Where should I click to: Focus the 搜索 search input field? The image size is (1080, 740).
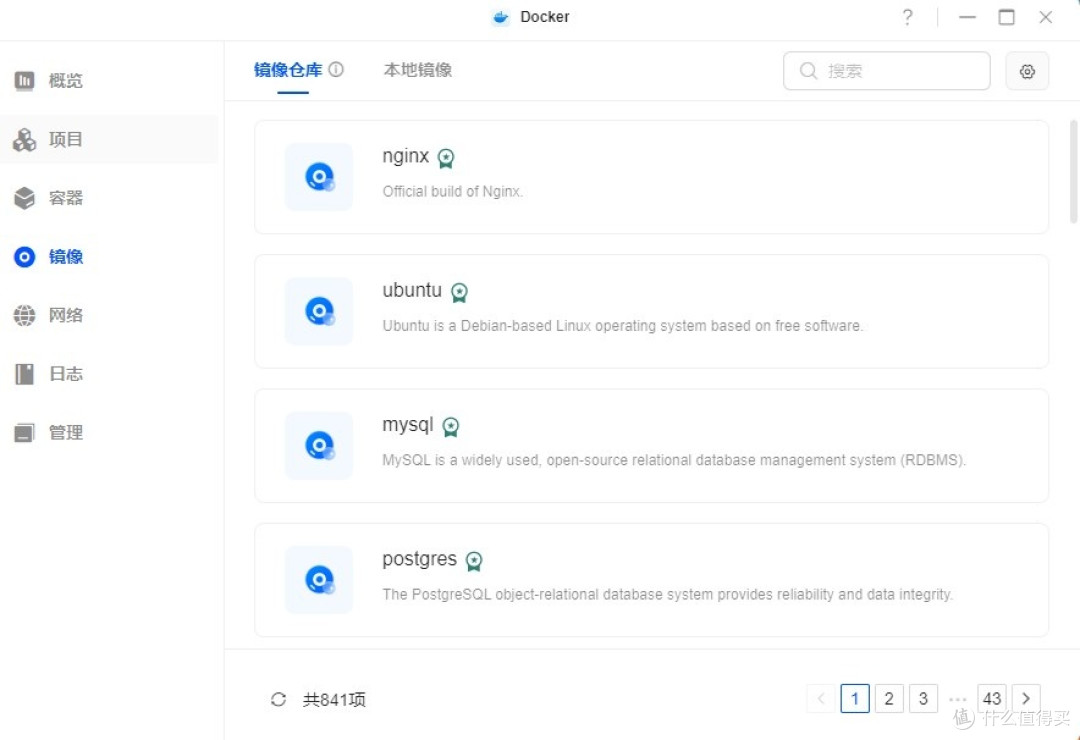886,71
